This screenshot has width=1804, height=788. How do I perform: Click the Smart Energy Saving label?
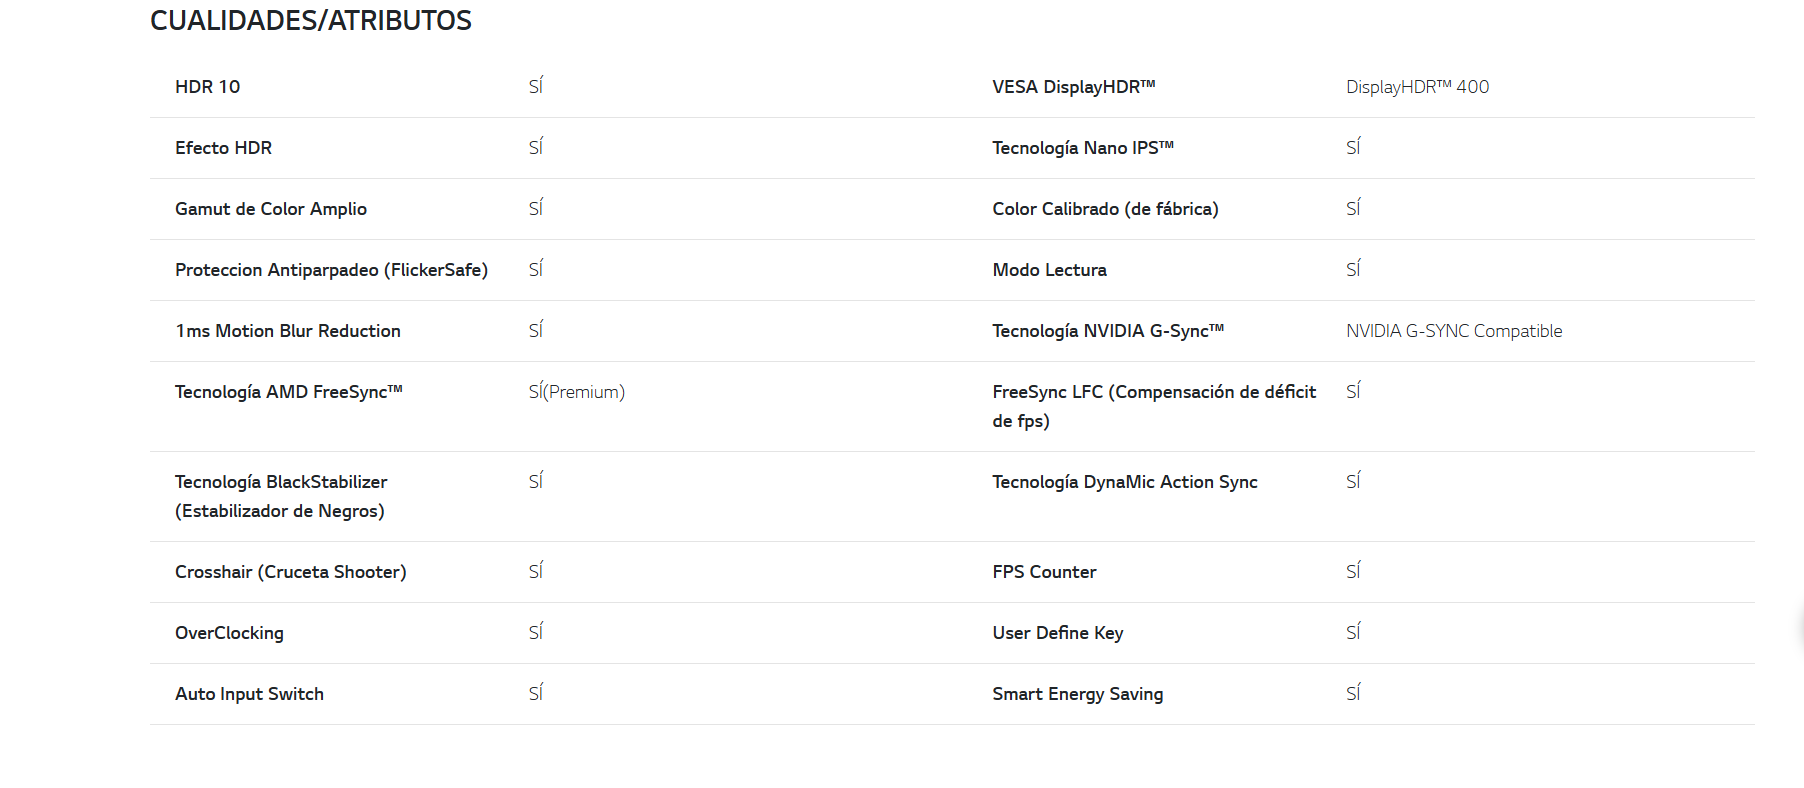1077,694
